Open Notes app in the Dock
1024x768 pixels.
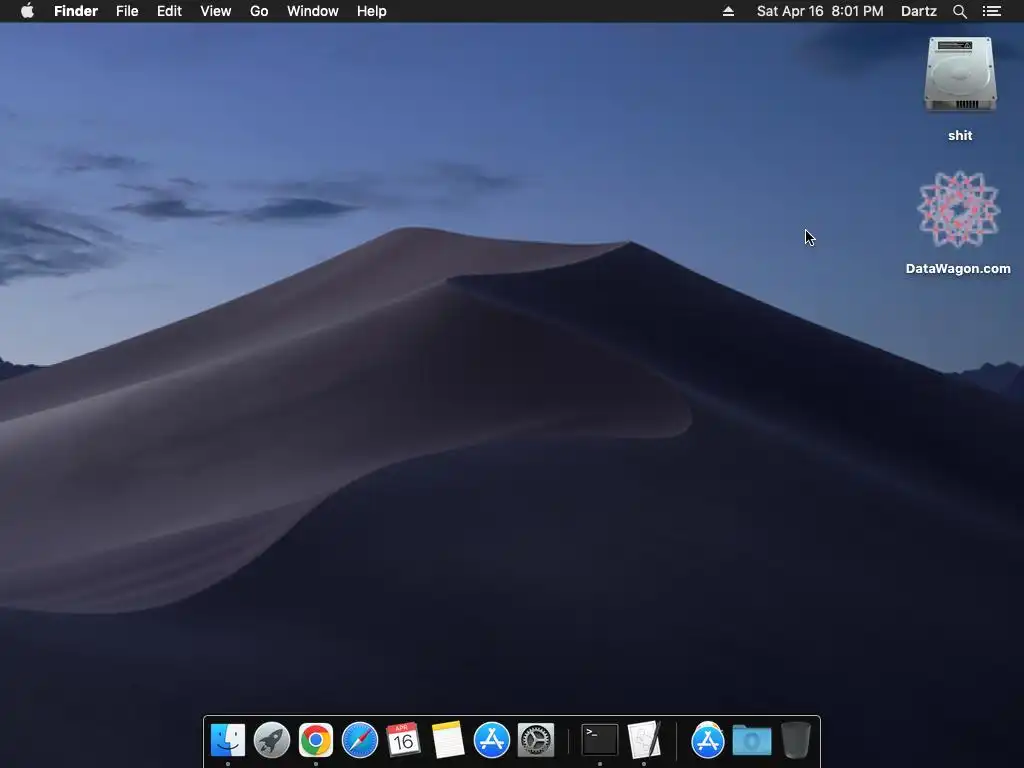pos(447,740)
